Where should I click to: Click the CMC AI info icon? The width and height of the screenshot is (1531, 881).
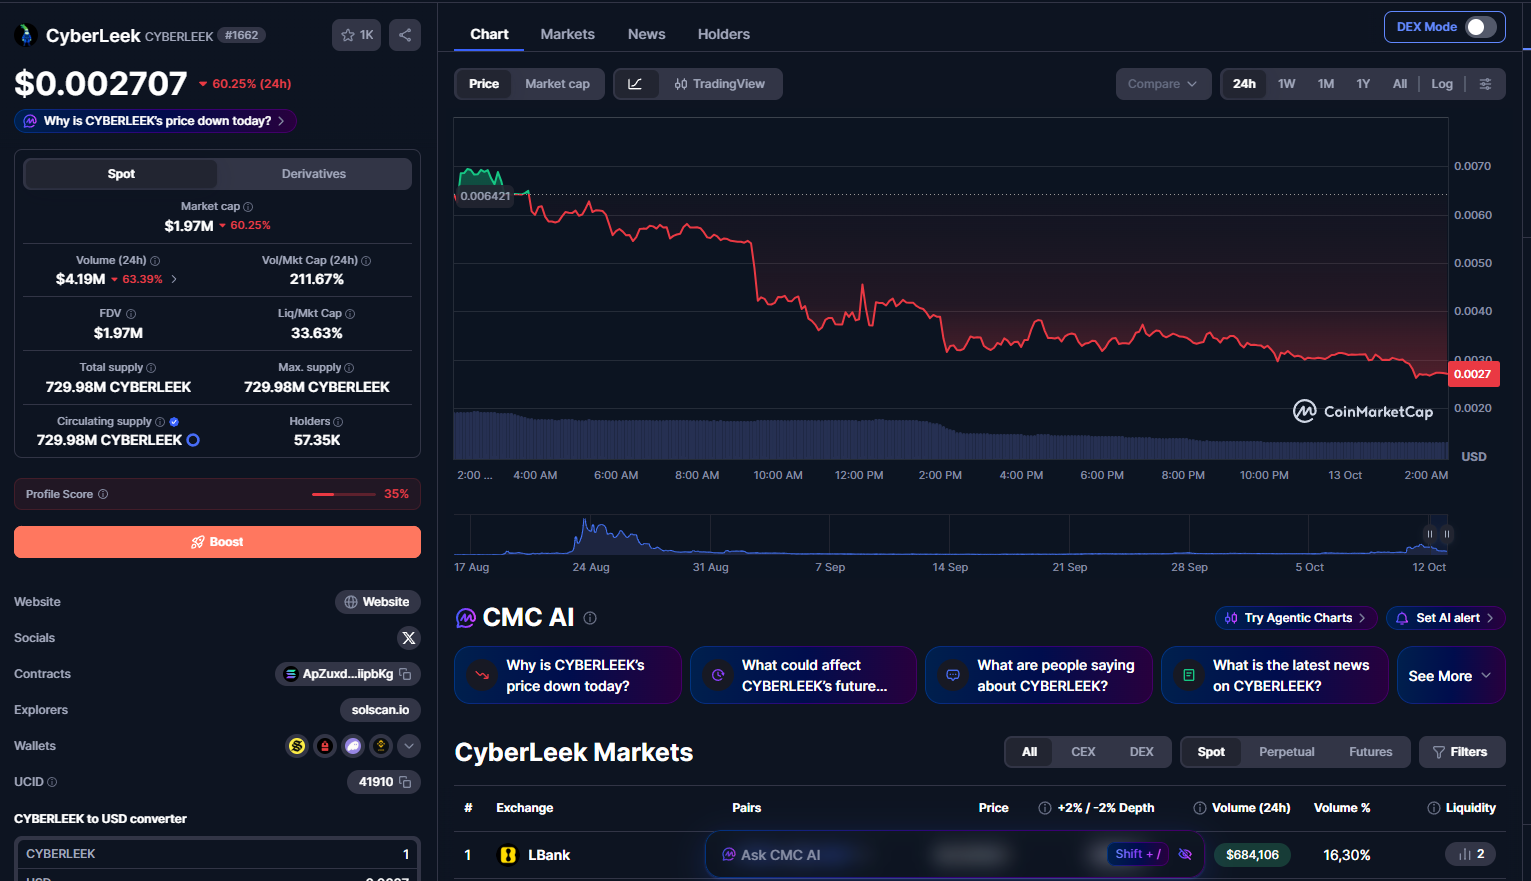pos(590,618)
